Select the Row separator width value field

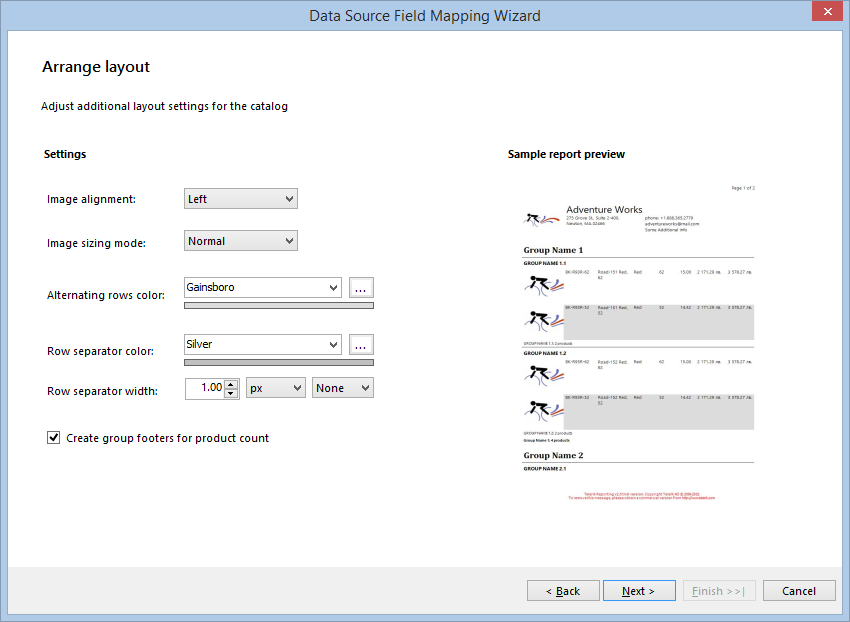(205, 387)
